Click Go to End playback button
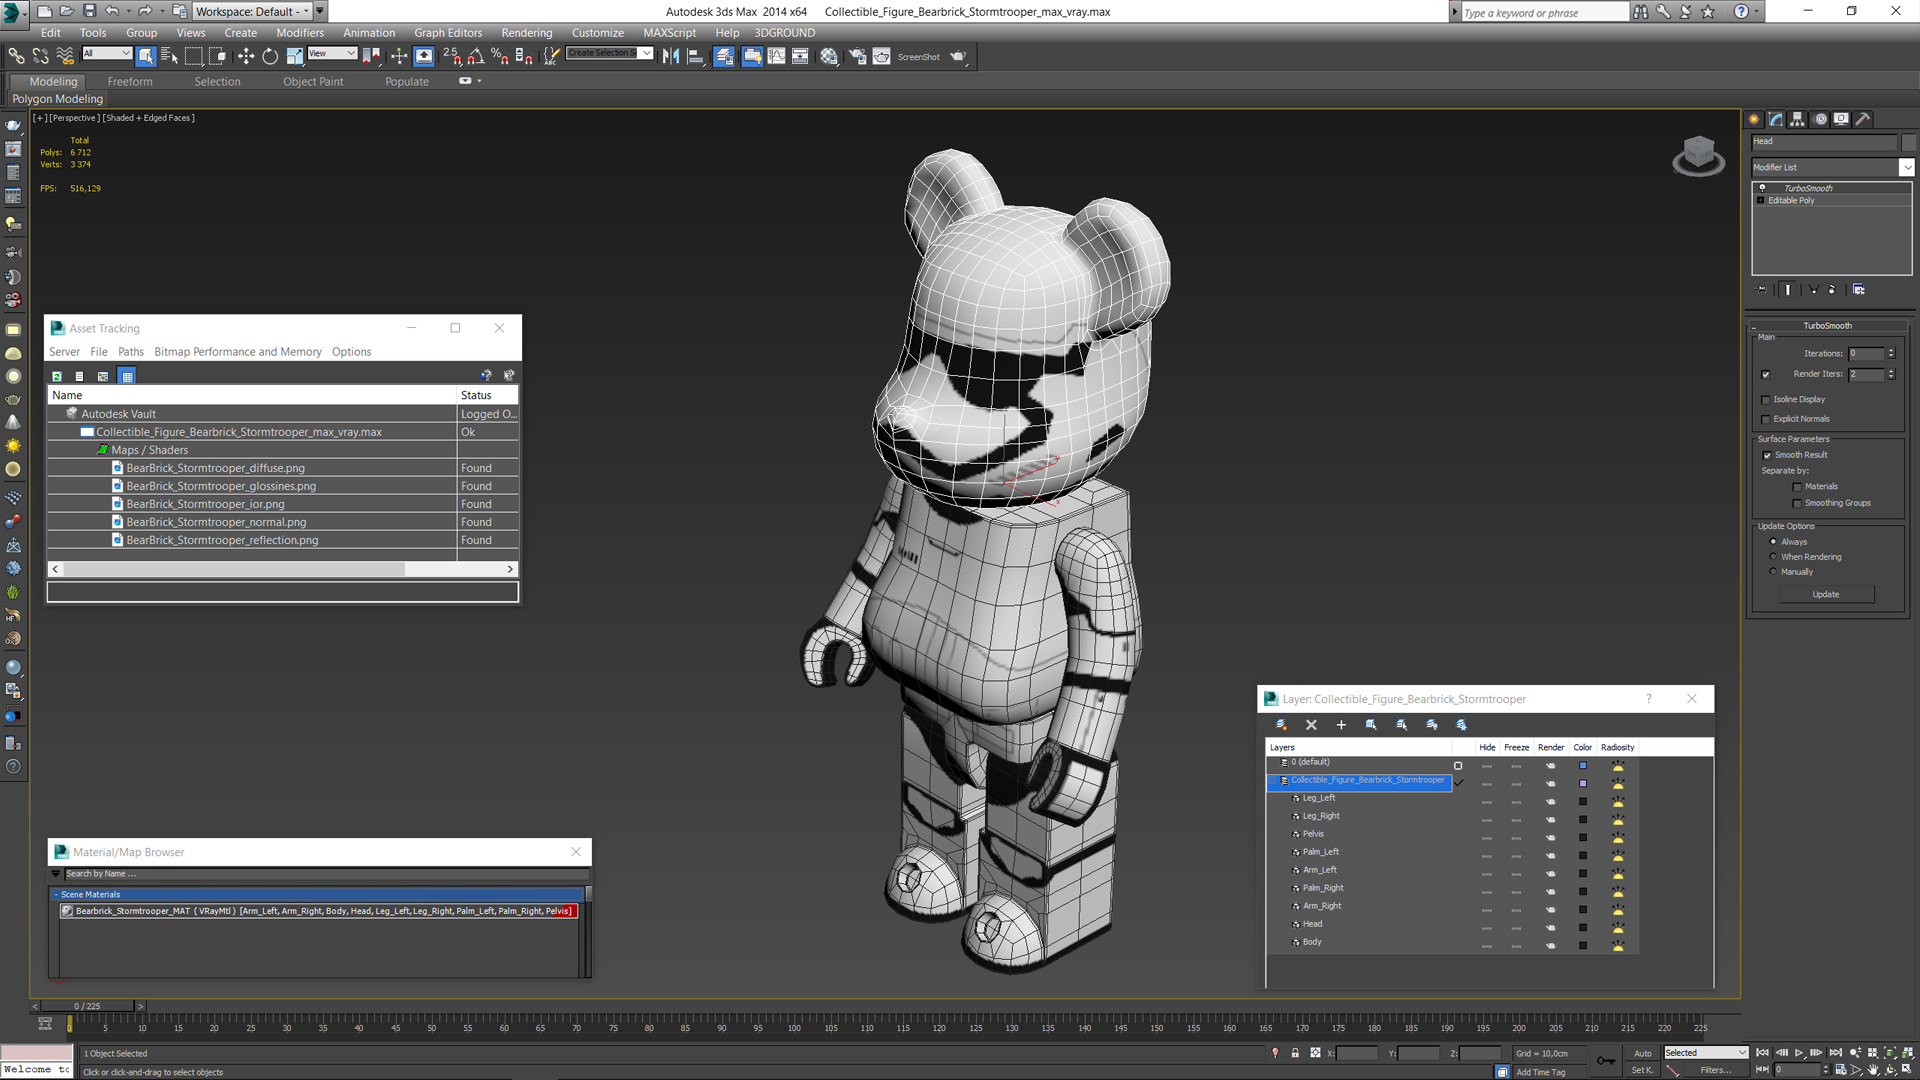The width and height of the screenshot is (1920, 1080). [x=1835, y=1053]
